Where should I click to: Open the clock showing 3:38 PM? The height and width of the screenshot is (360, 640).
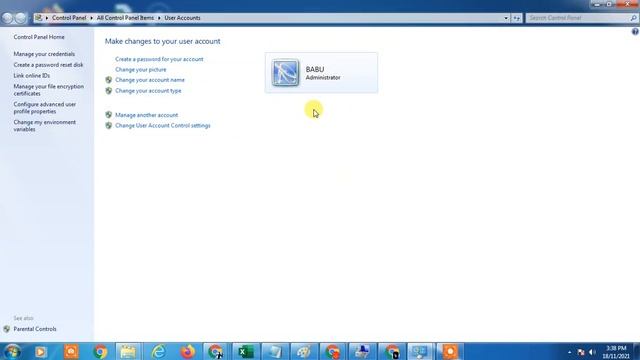tap(616, 352)
